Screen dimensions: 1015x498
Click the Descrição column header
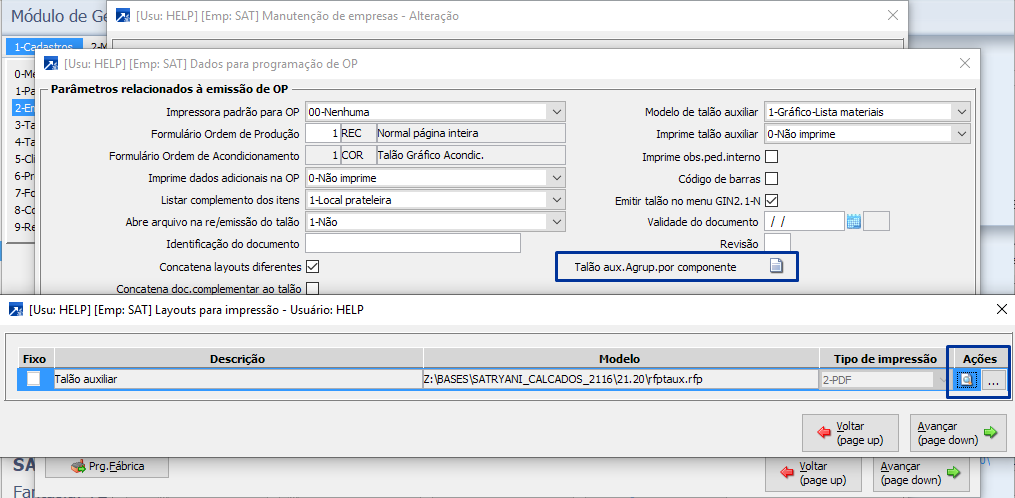point(238,359)
